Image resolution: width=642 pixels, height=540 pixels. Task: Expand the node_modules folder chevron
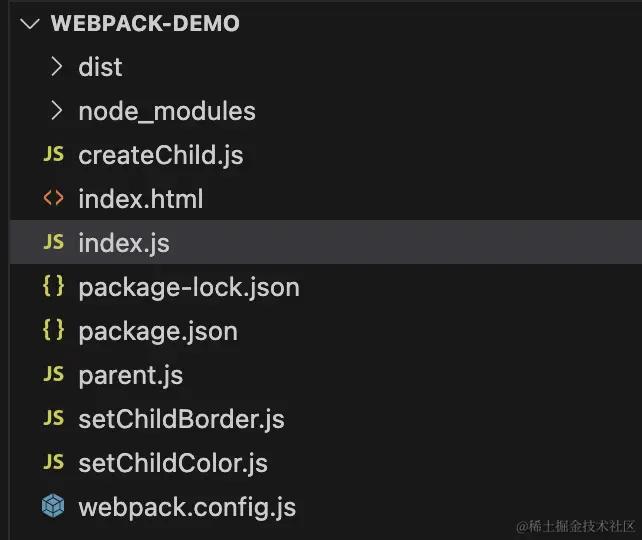pos(57,111)
